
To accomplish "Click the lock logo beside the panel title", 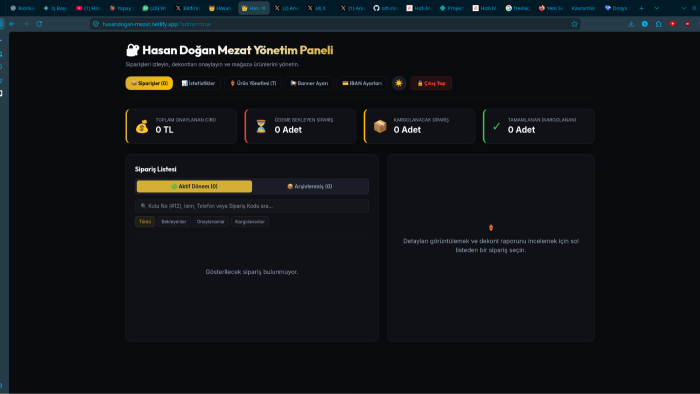I will pos(133,50).
